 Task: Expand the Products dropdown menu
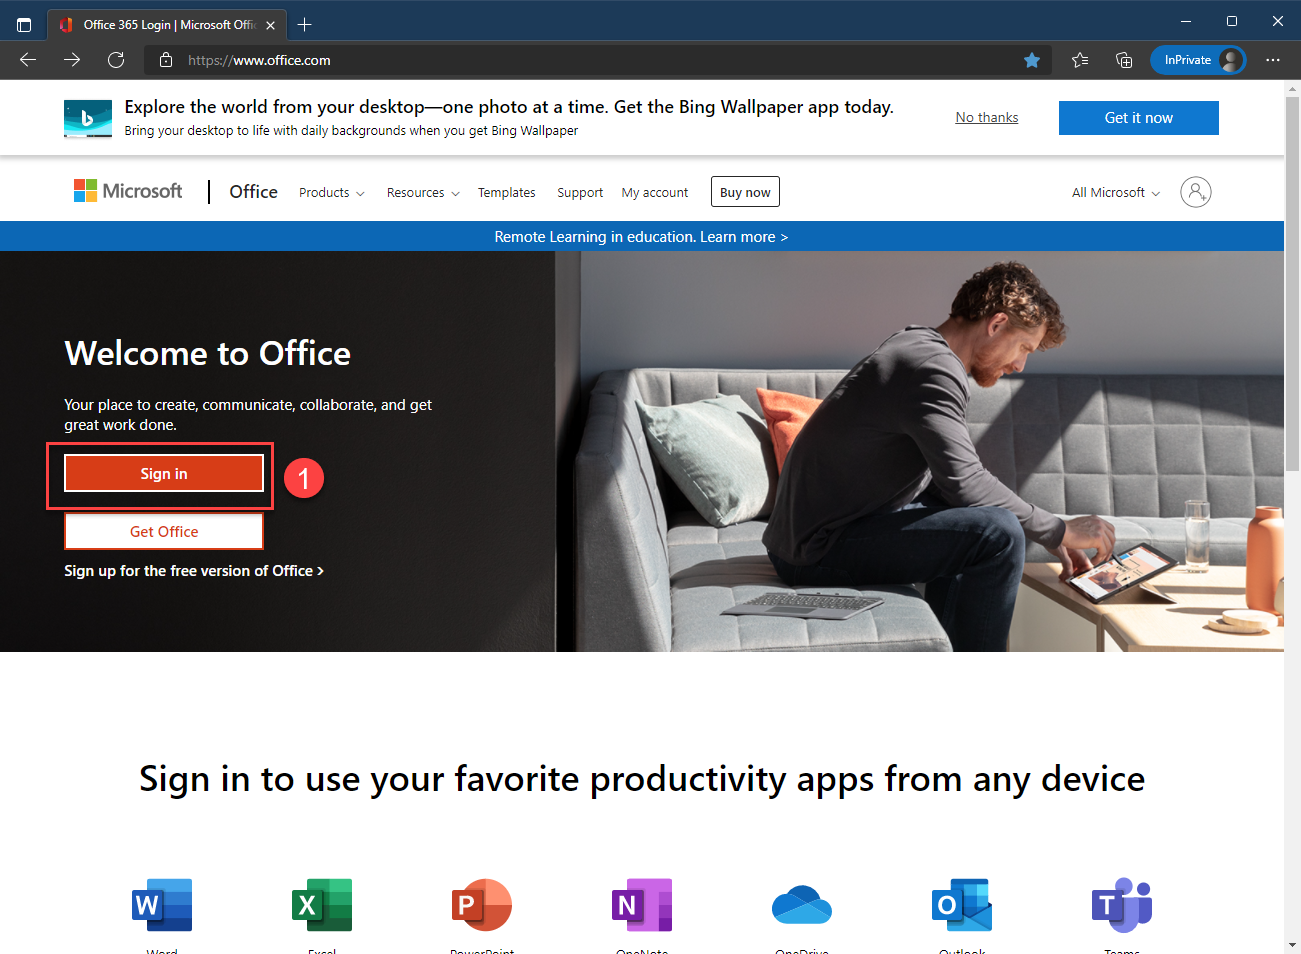tap(331, 193)
